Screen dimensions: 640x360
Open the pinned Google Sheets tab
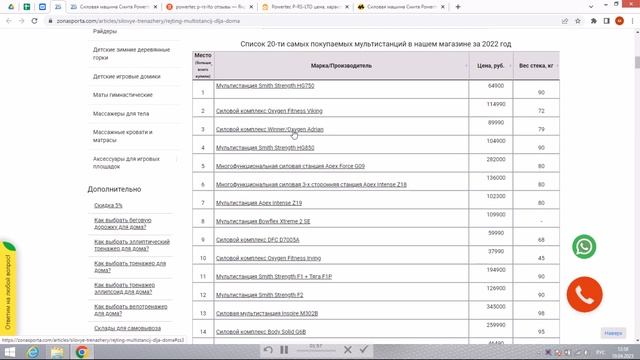click(27, 7)
